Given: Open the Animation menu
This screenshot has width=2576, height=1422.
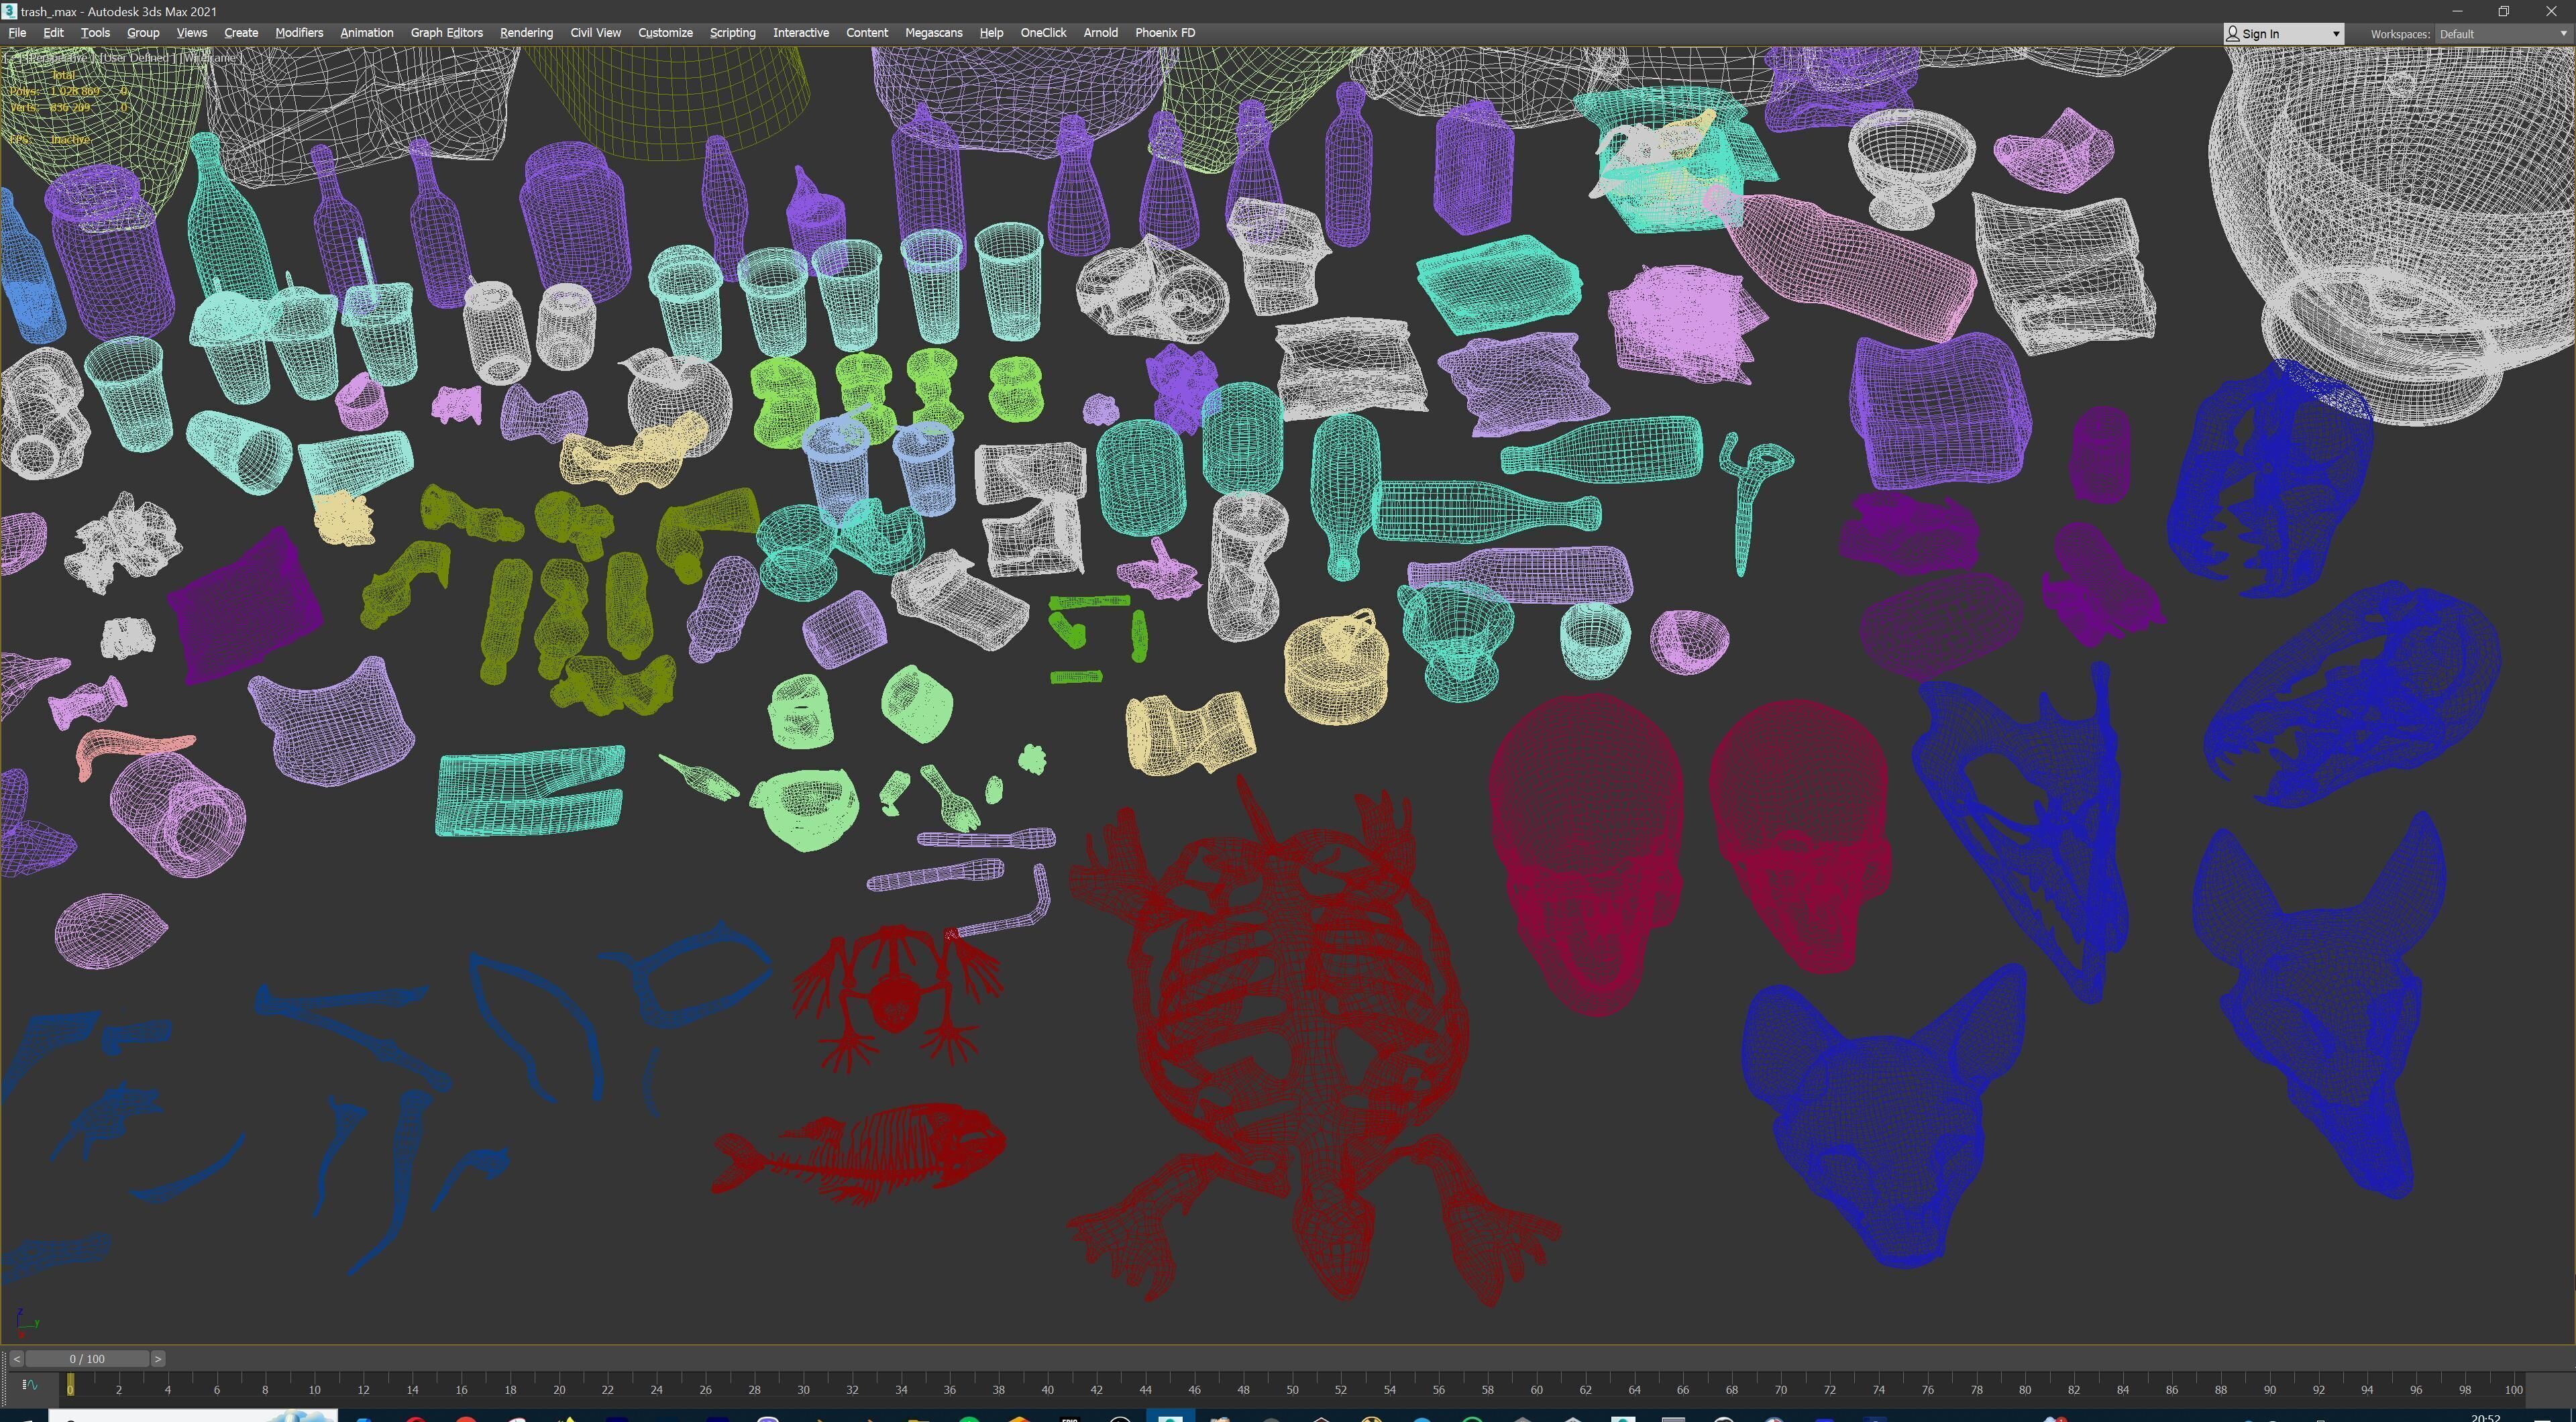Looking at the screenshot, I should pyautogui.click(x=366, y=33).
